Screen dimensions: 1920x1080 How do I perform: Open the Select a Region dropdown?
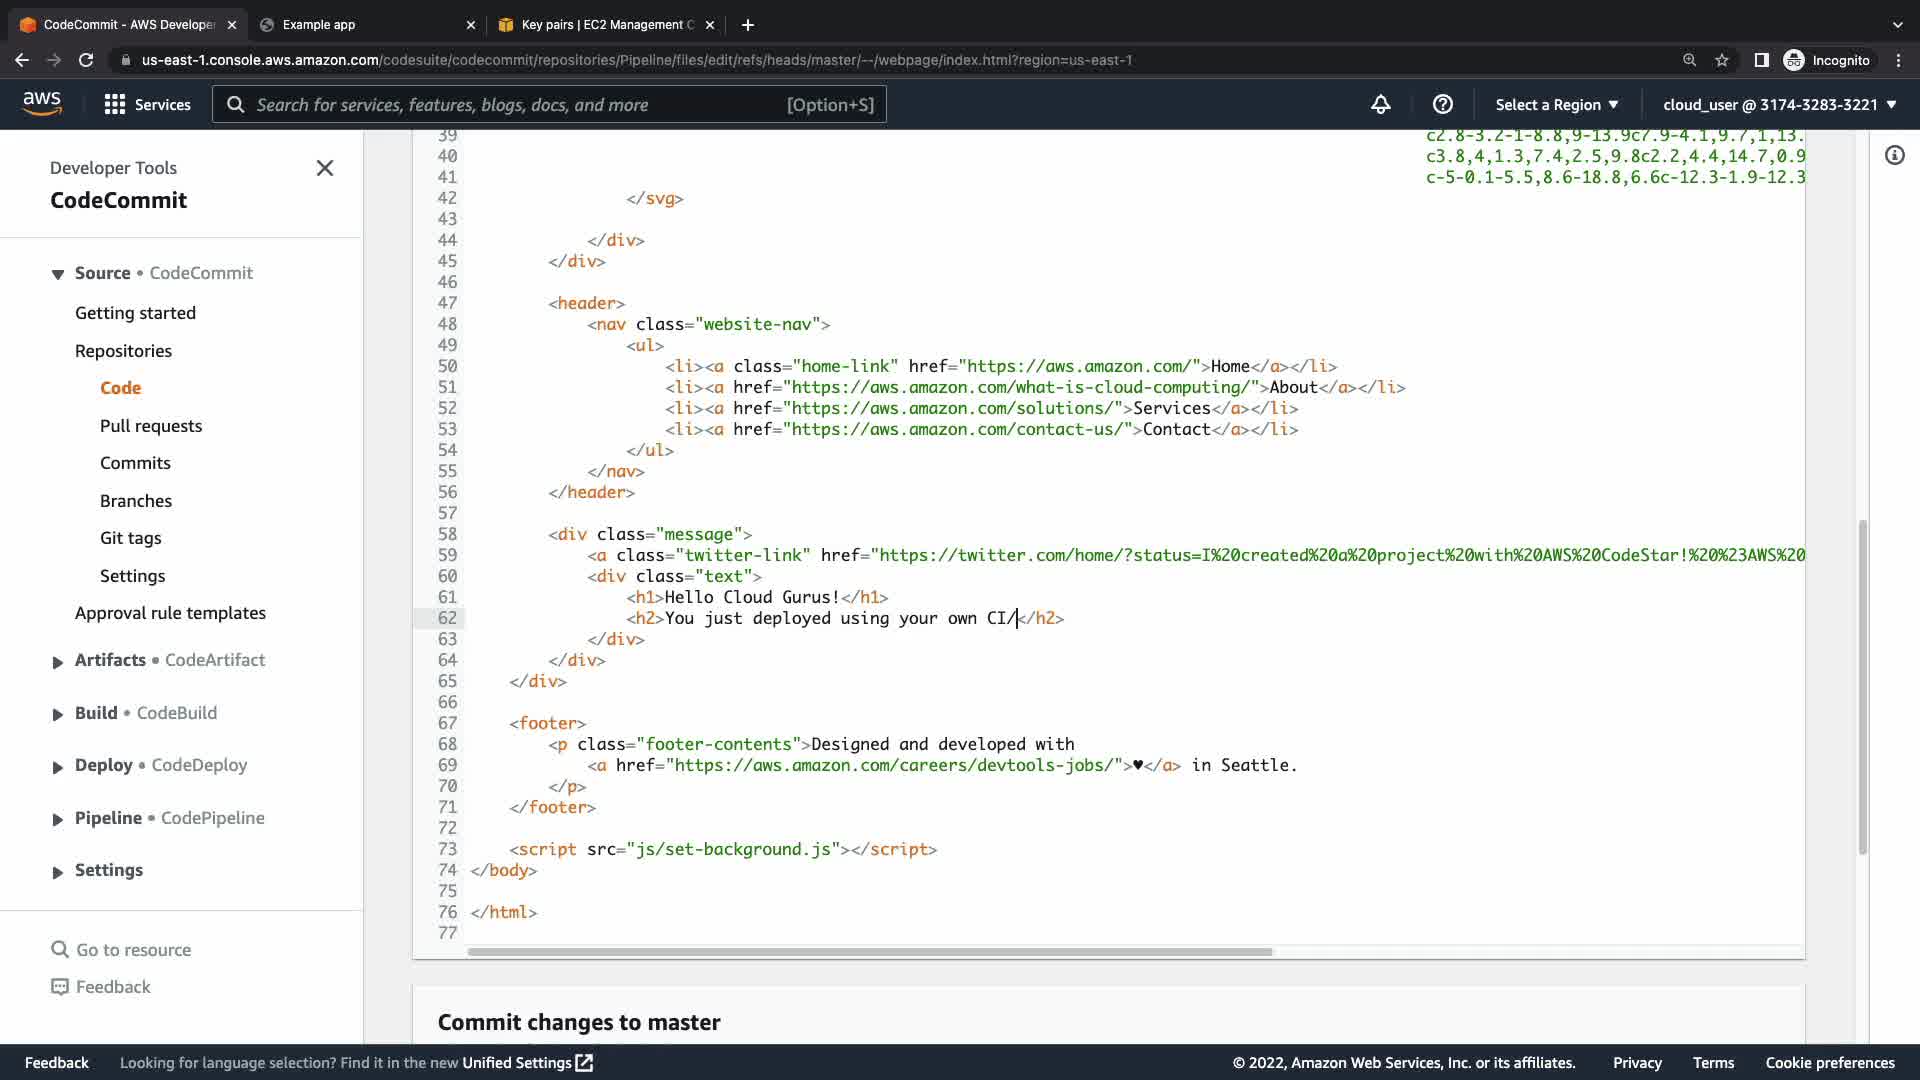1556,104
